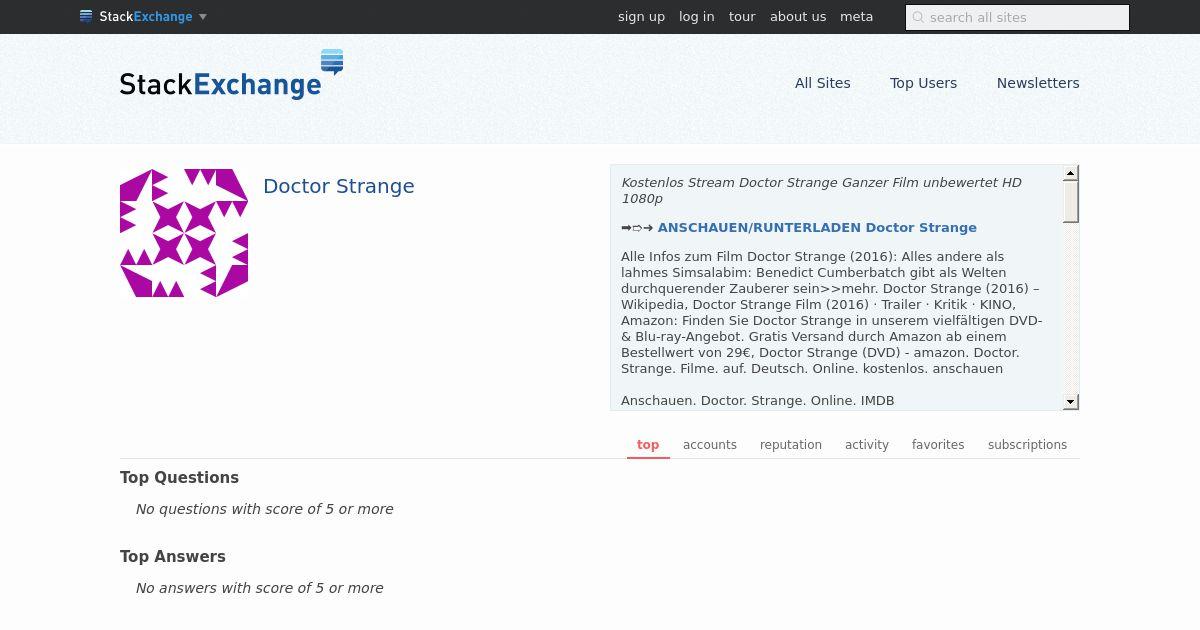Select the top tab
The height and width of the screenshot is (630, 1200).
click(648, 445)
